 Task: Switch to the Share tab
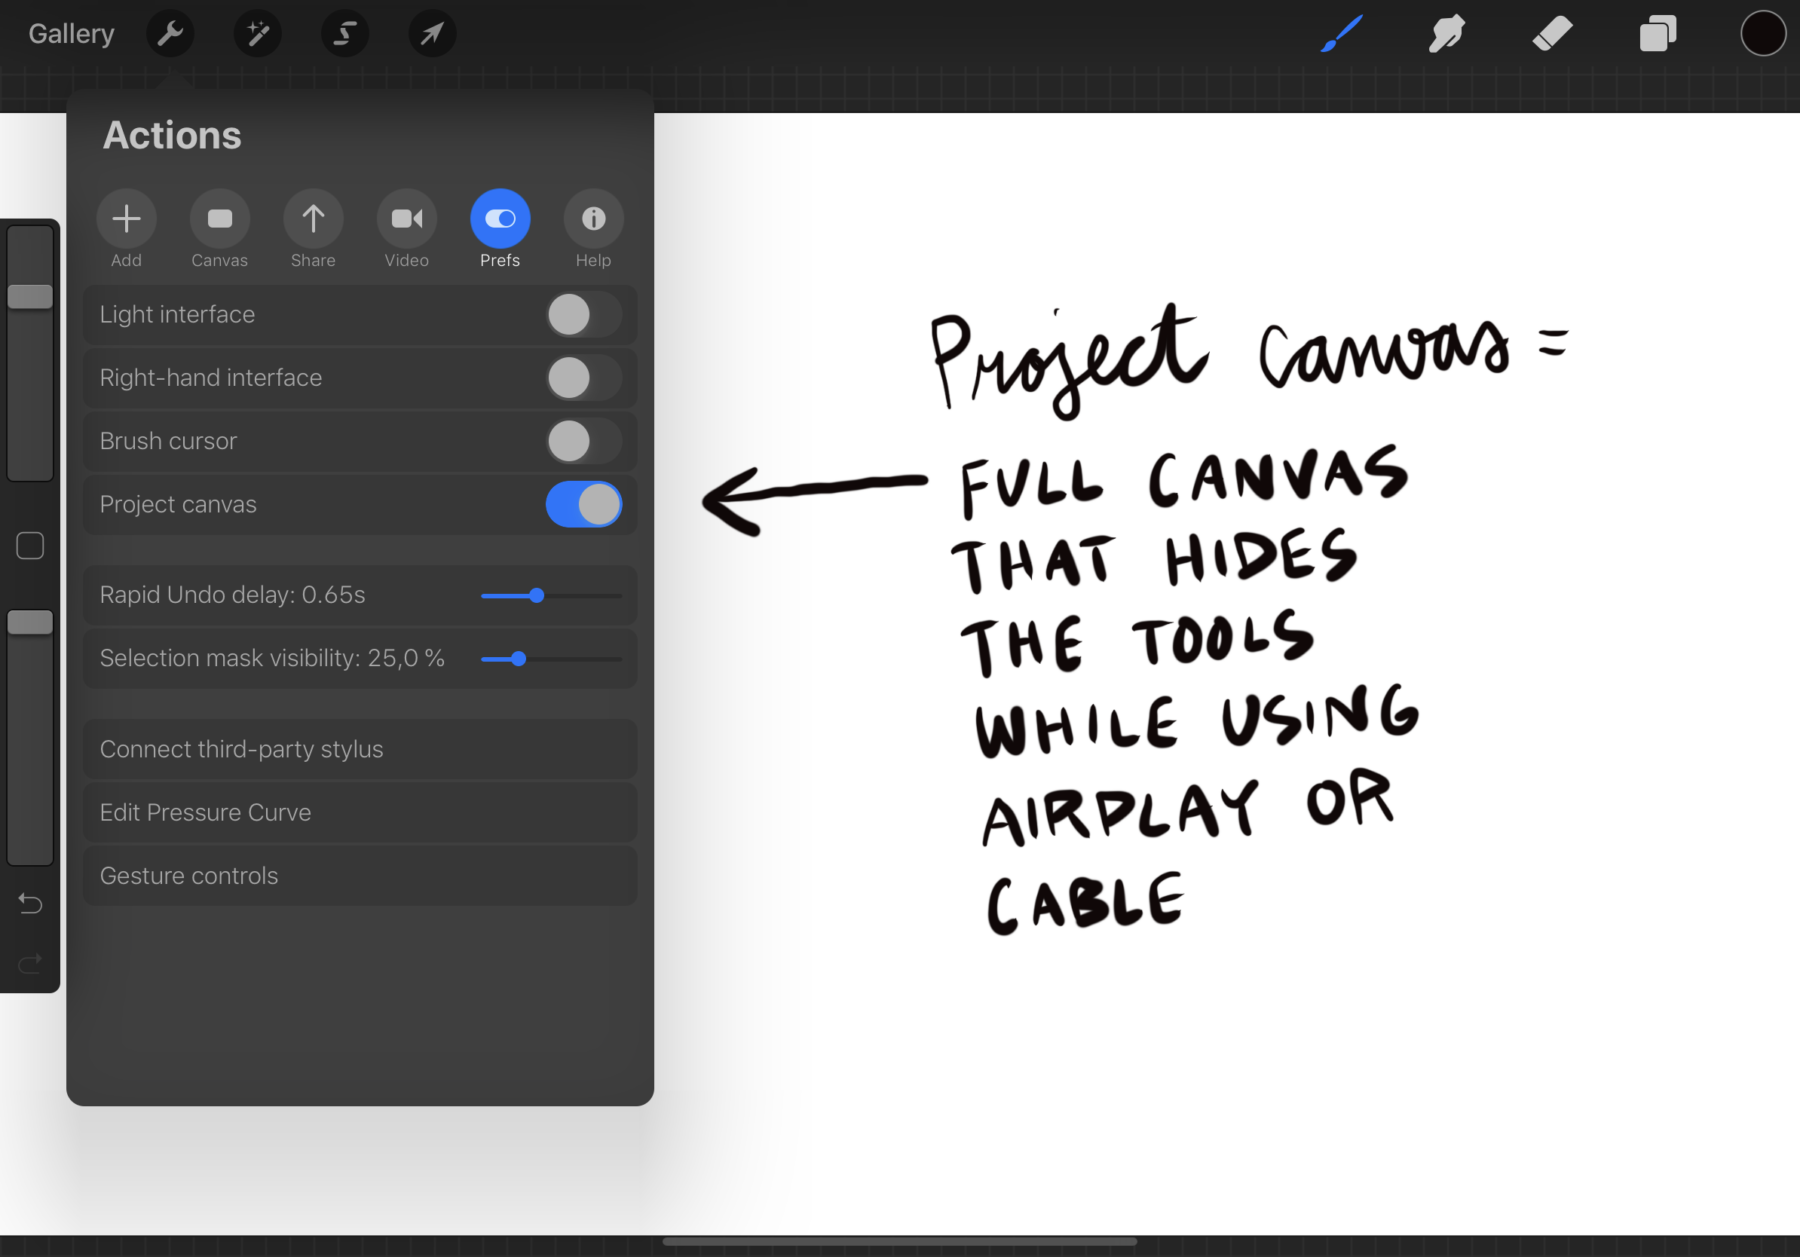313,229
